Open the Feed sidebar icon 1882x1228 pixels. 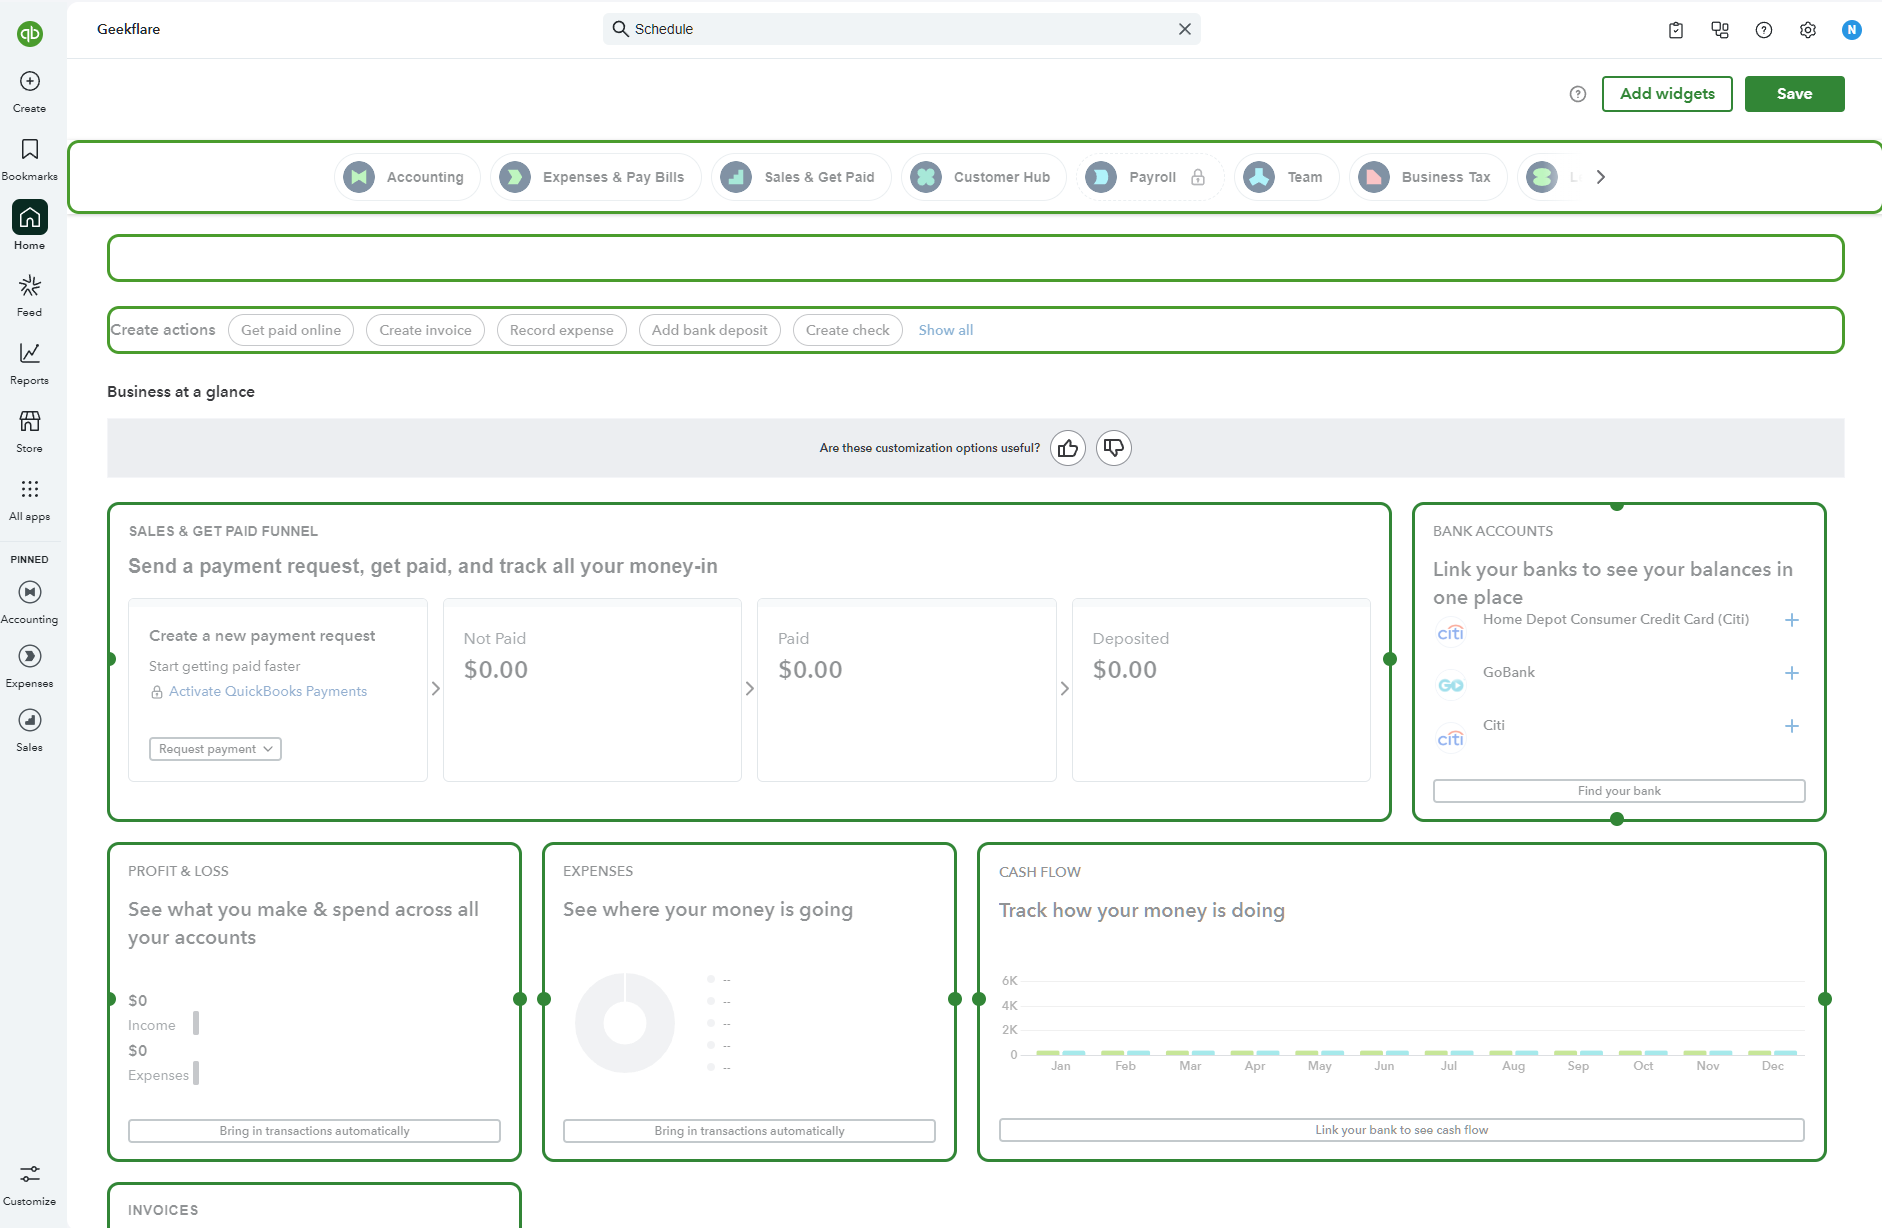30,296
